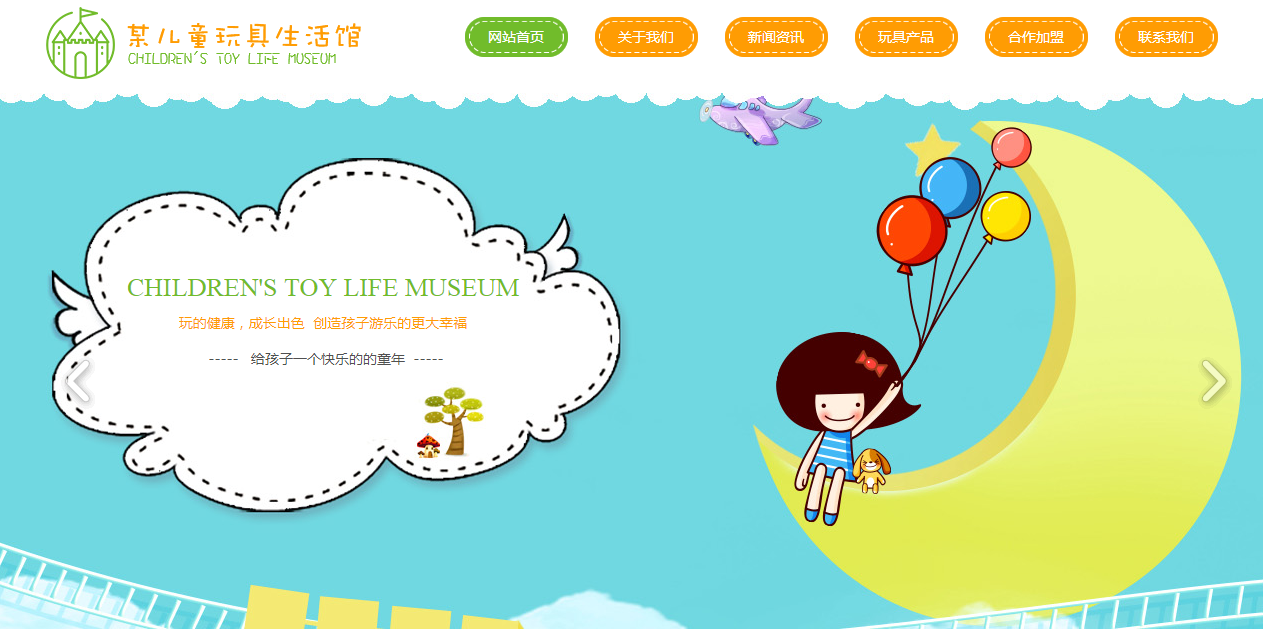
Task: Click the CHILDREN'S TOY LIFE MUSEUM banner heading
Action: pos(323,288)
